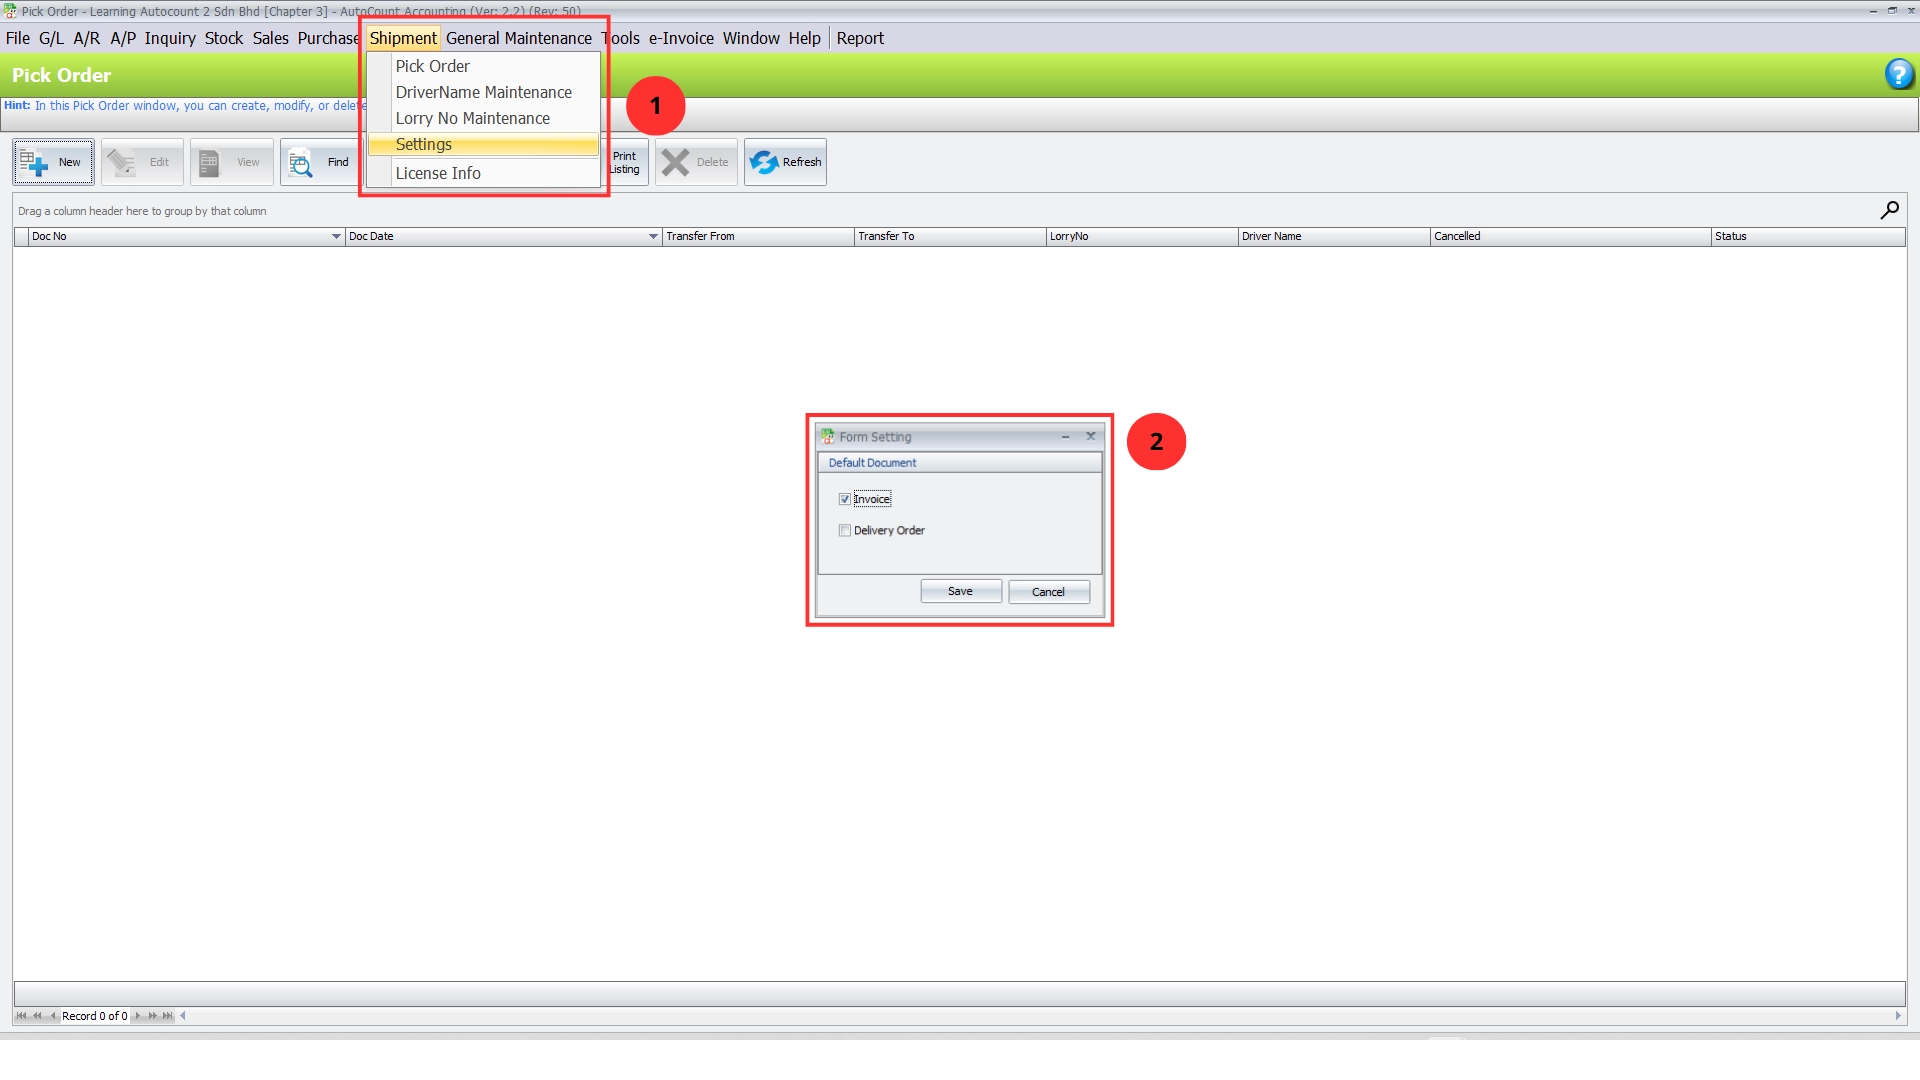Click the Refresh toolbar button
This screenshot has height=1080, width=1920.
[x=785, y=162]
